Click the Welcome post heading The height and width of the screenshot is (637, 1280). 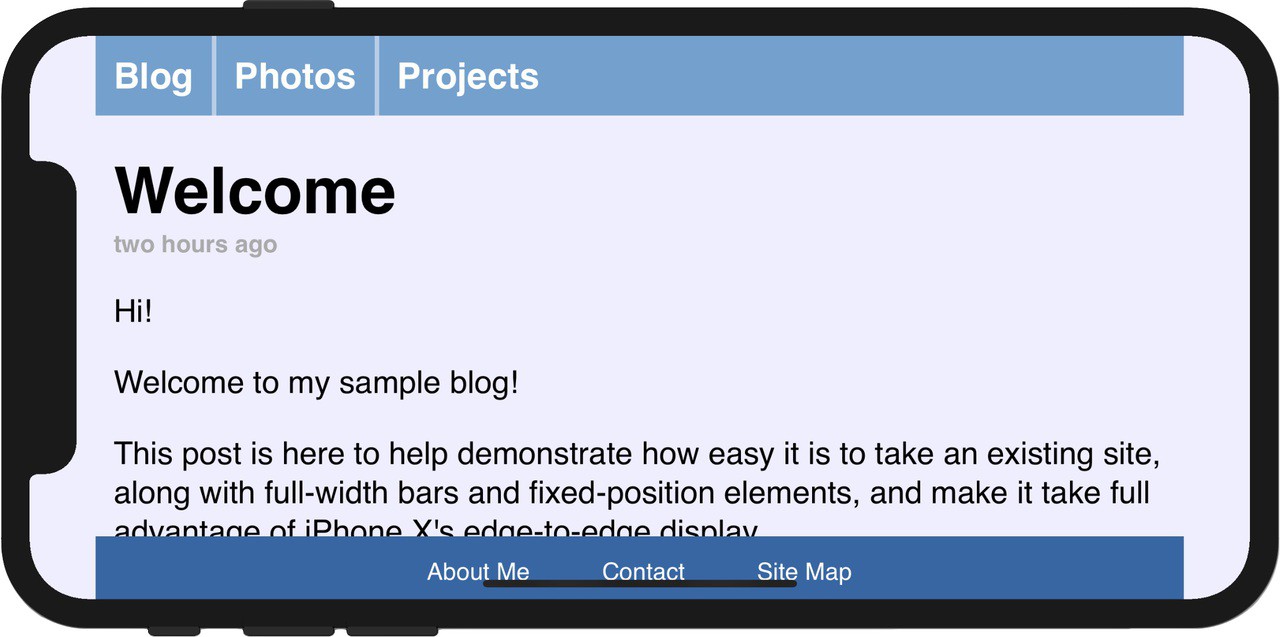[255, 190]
